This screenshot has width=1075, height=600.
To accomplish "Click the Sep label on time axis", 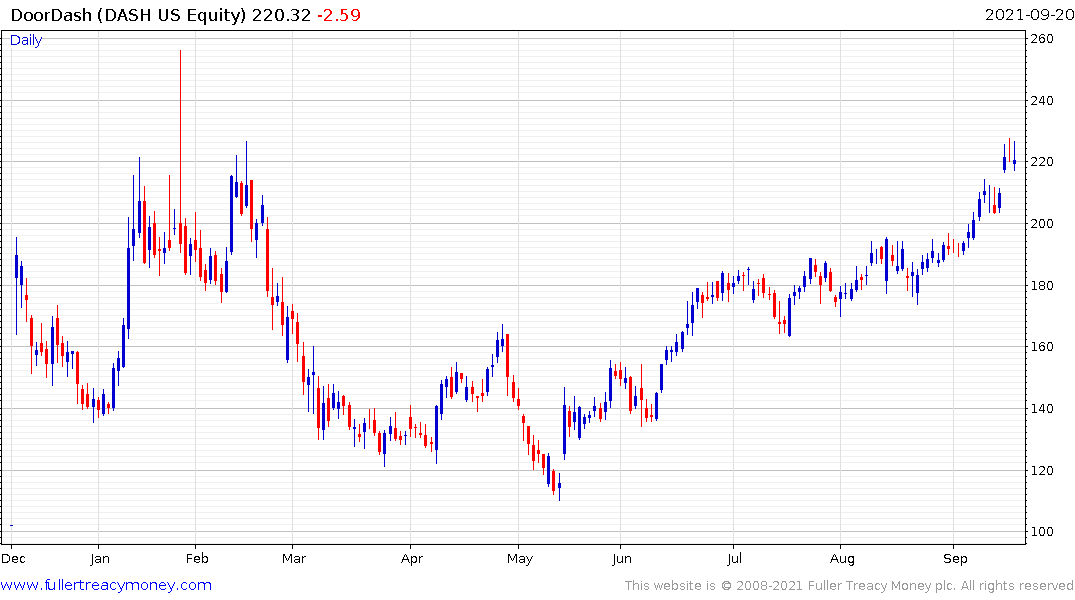I will [x=955, y=559].
